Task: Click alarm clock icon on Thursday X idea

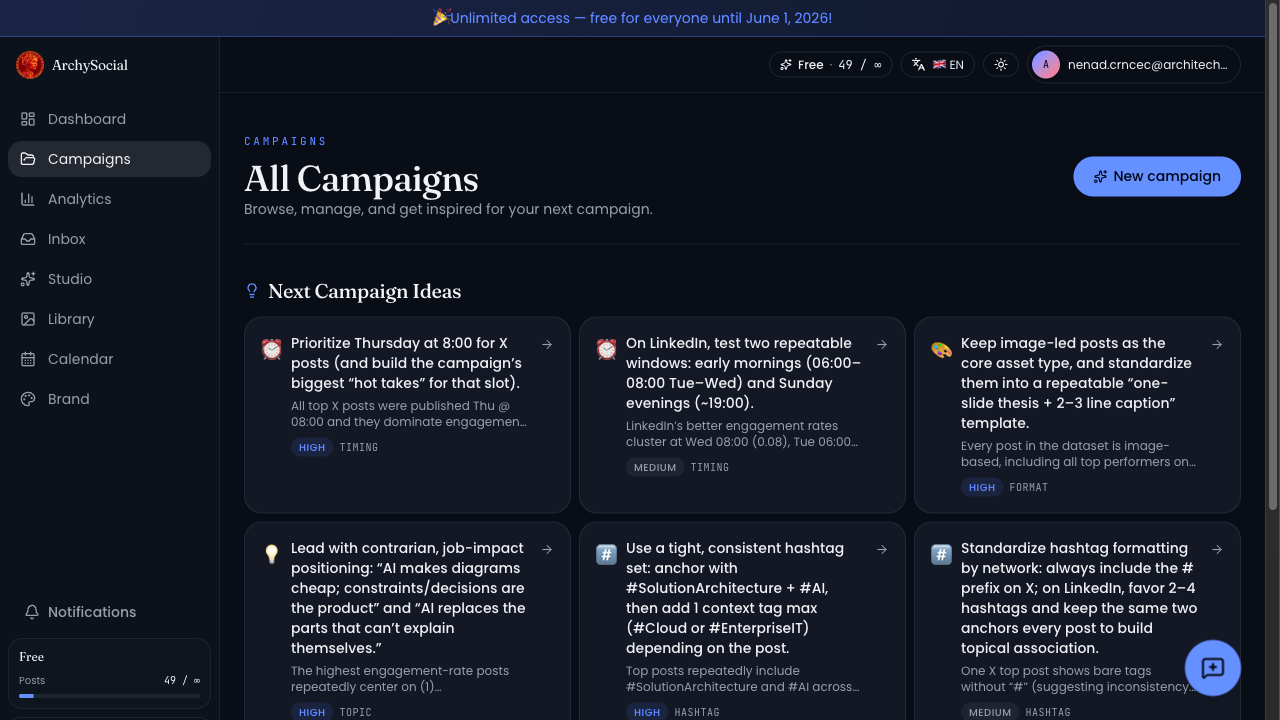Action: point(272,349)
